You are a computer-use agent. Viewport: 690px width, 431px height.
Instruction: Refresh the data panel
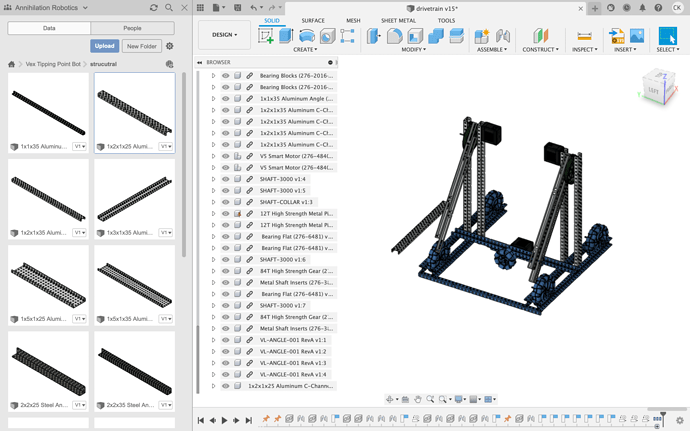tap(154, 7)
